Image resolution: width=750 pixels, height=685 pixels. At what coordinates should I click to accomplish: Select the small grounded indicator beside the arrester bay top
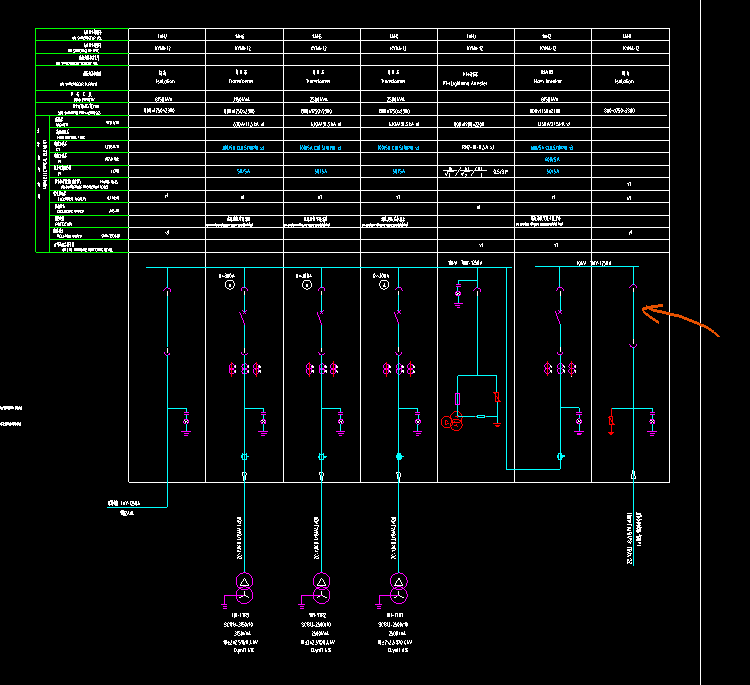[458, 294]
